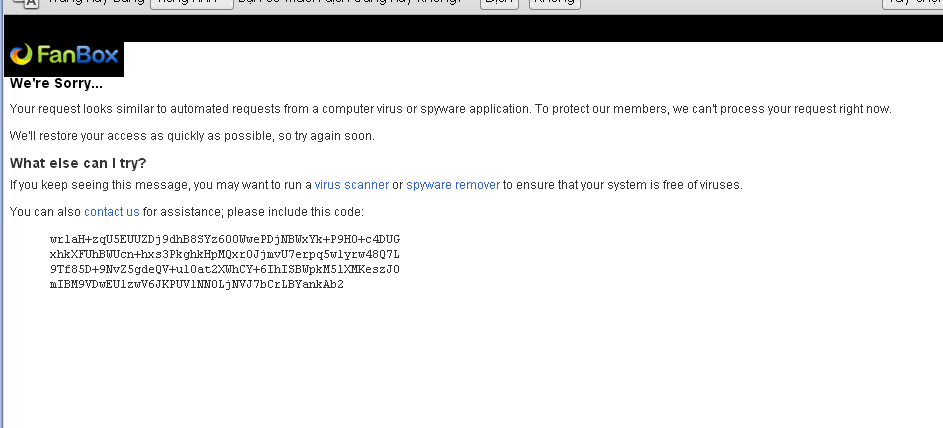Viewport: 943px width, 428px height.
Task: Open the spyware remover link
Action: pyautogui.click(x=453, y=185)
